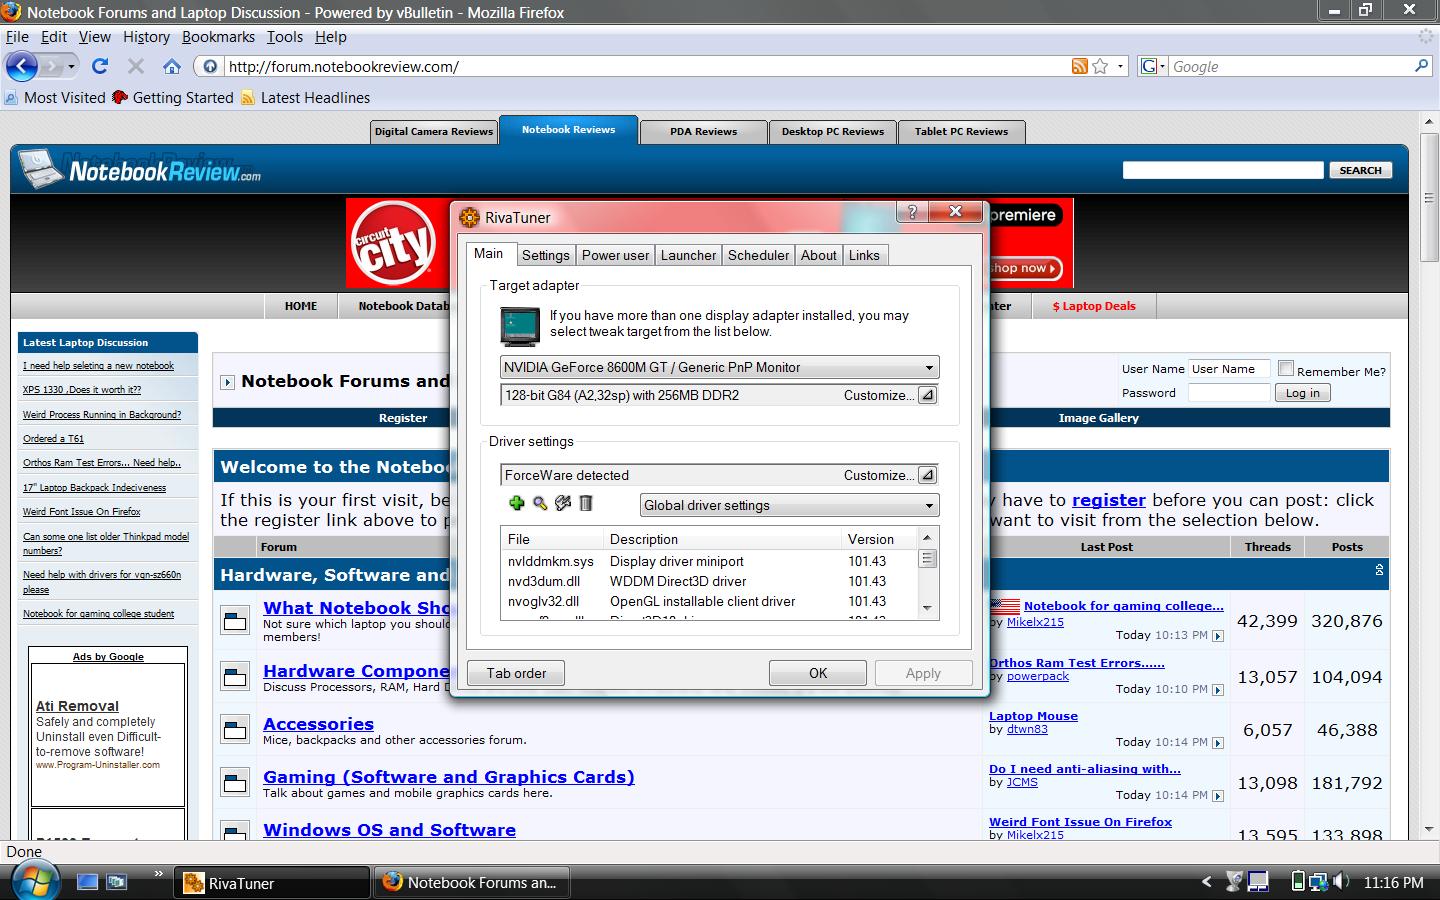Open Customize button for ForceWare detected
This screenshot has width=1440, height=900.
point(927,475)
